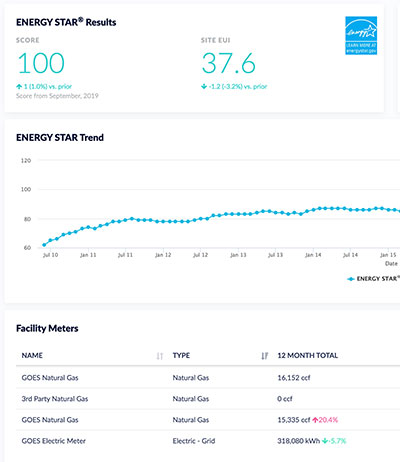Image resolution: width=400 pixels, height=462 pixels.
Task: Select the 3rd Party Natural Gas row
Action: click(208, 399)
